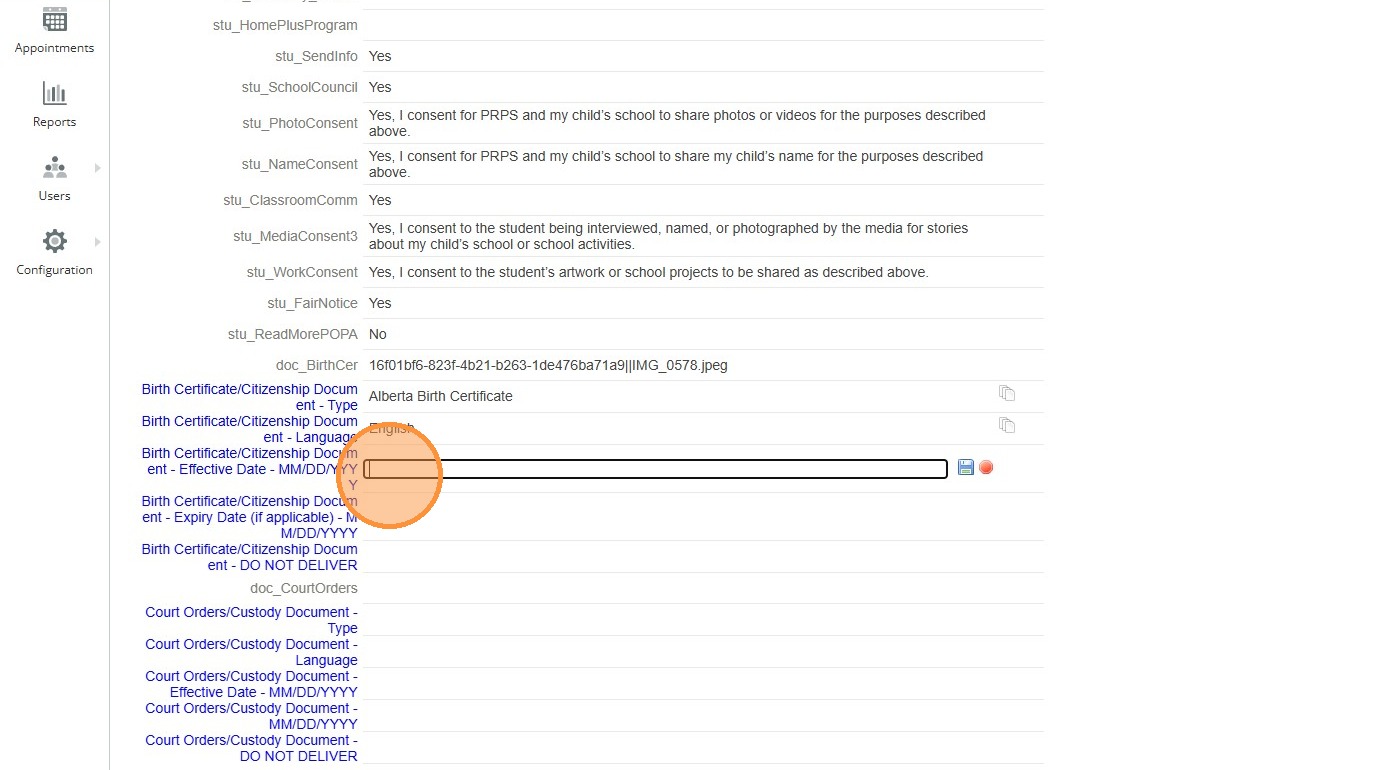Copy the Alberta Birth Certificate value
The image size is (1376, 770).
1007,394
